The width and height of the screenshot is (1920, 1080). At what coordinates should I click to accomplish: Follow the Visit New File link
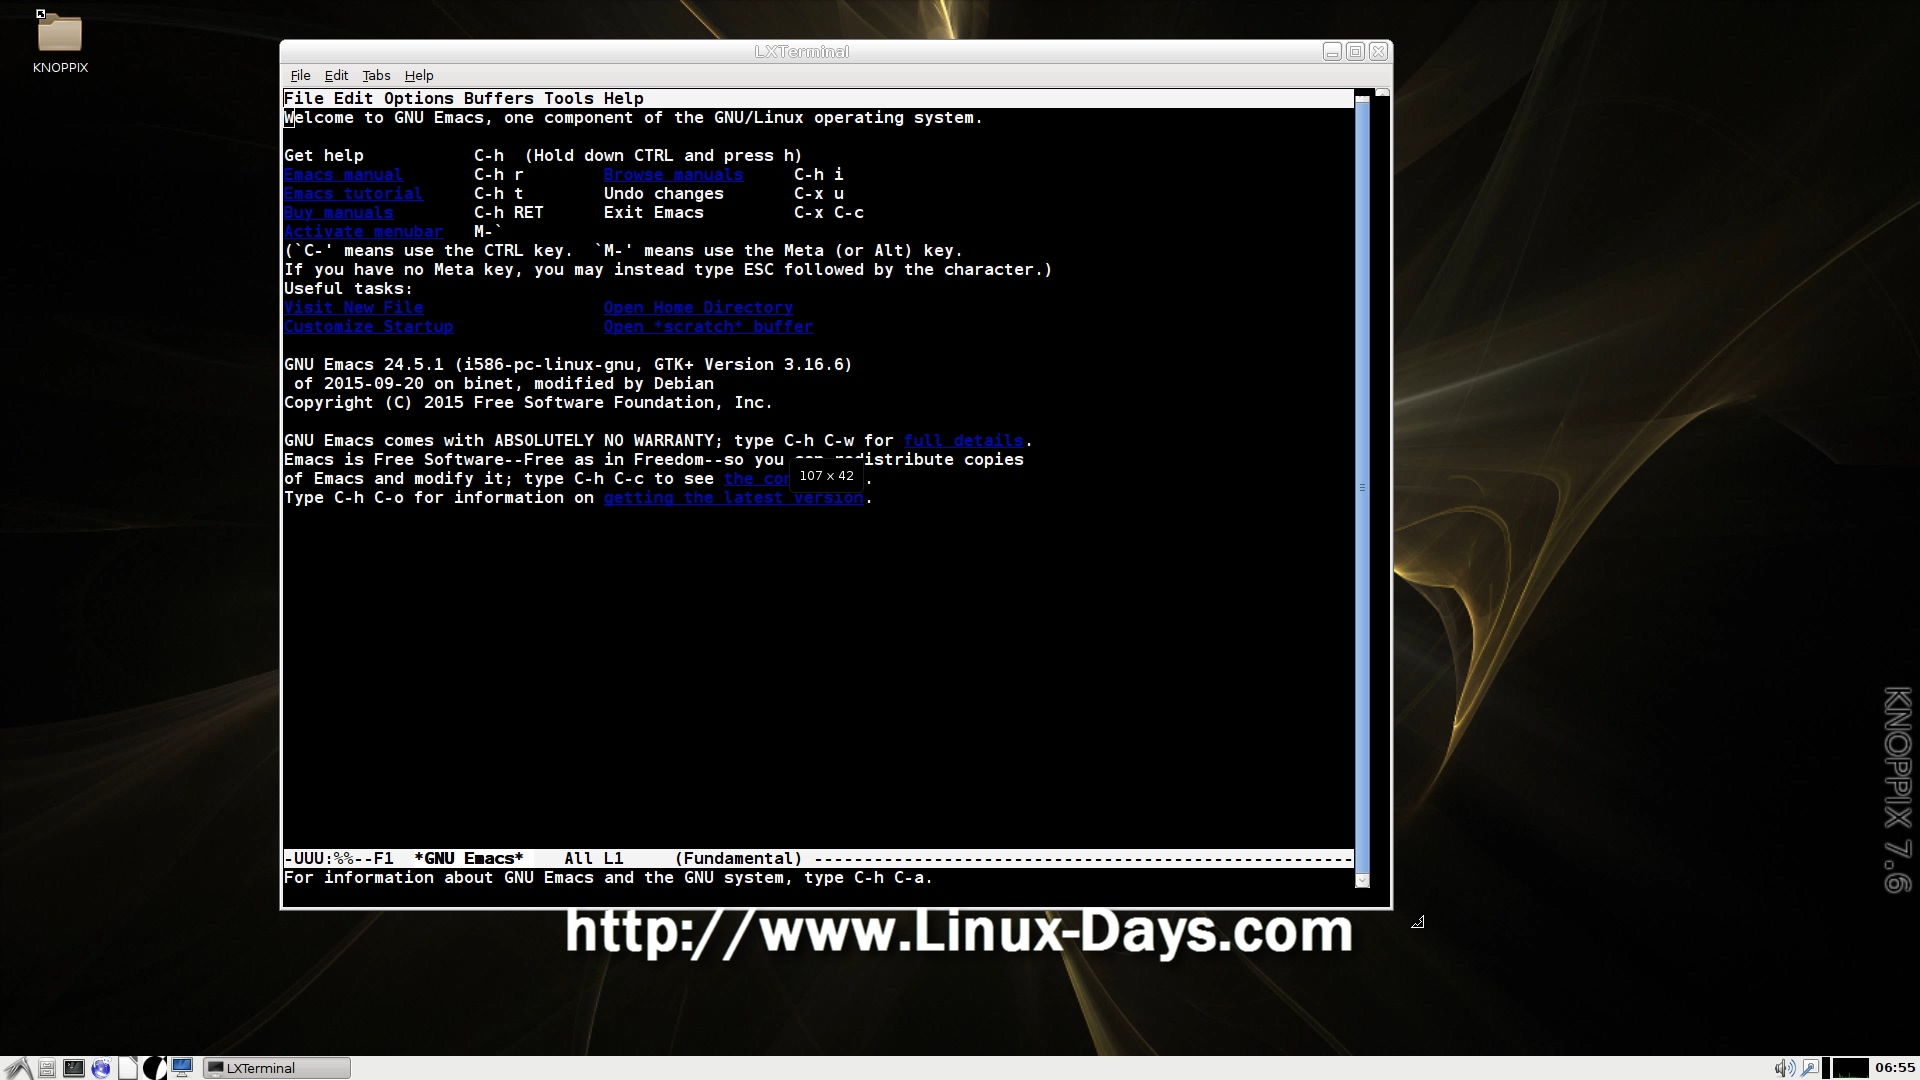coord(353,307)
